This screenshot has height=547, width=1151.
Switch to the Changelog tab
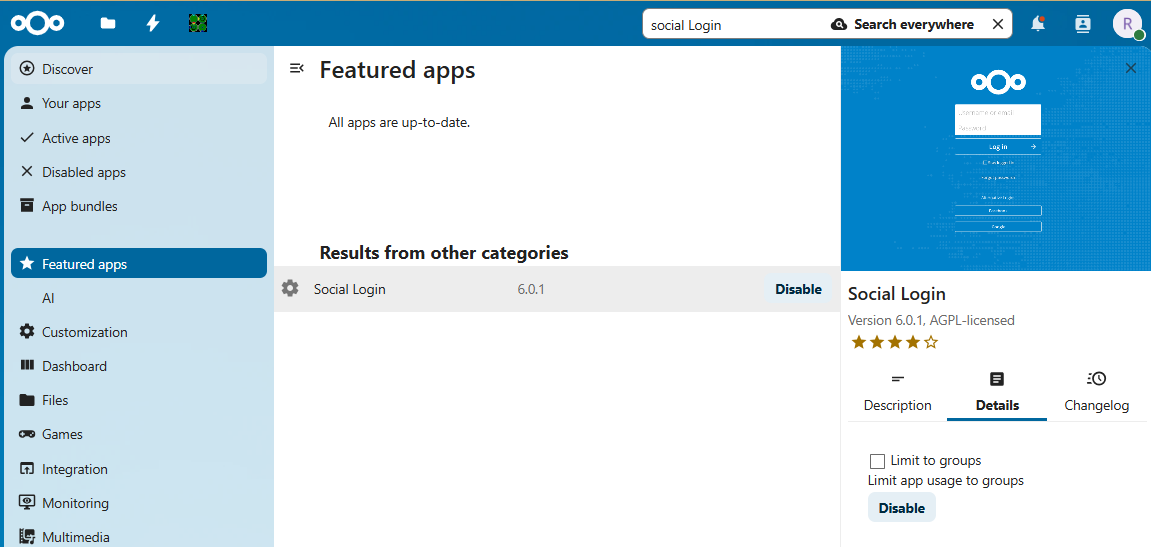tap(1096, 393)
